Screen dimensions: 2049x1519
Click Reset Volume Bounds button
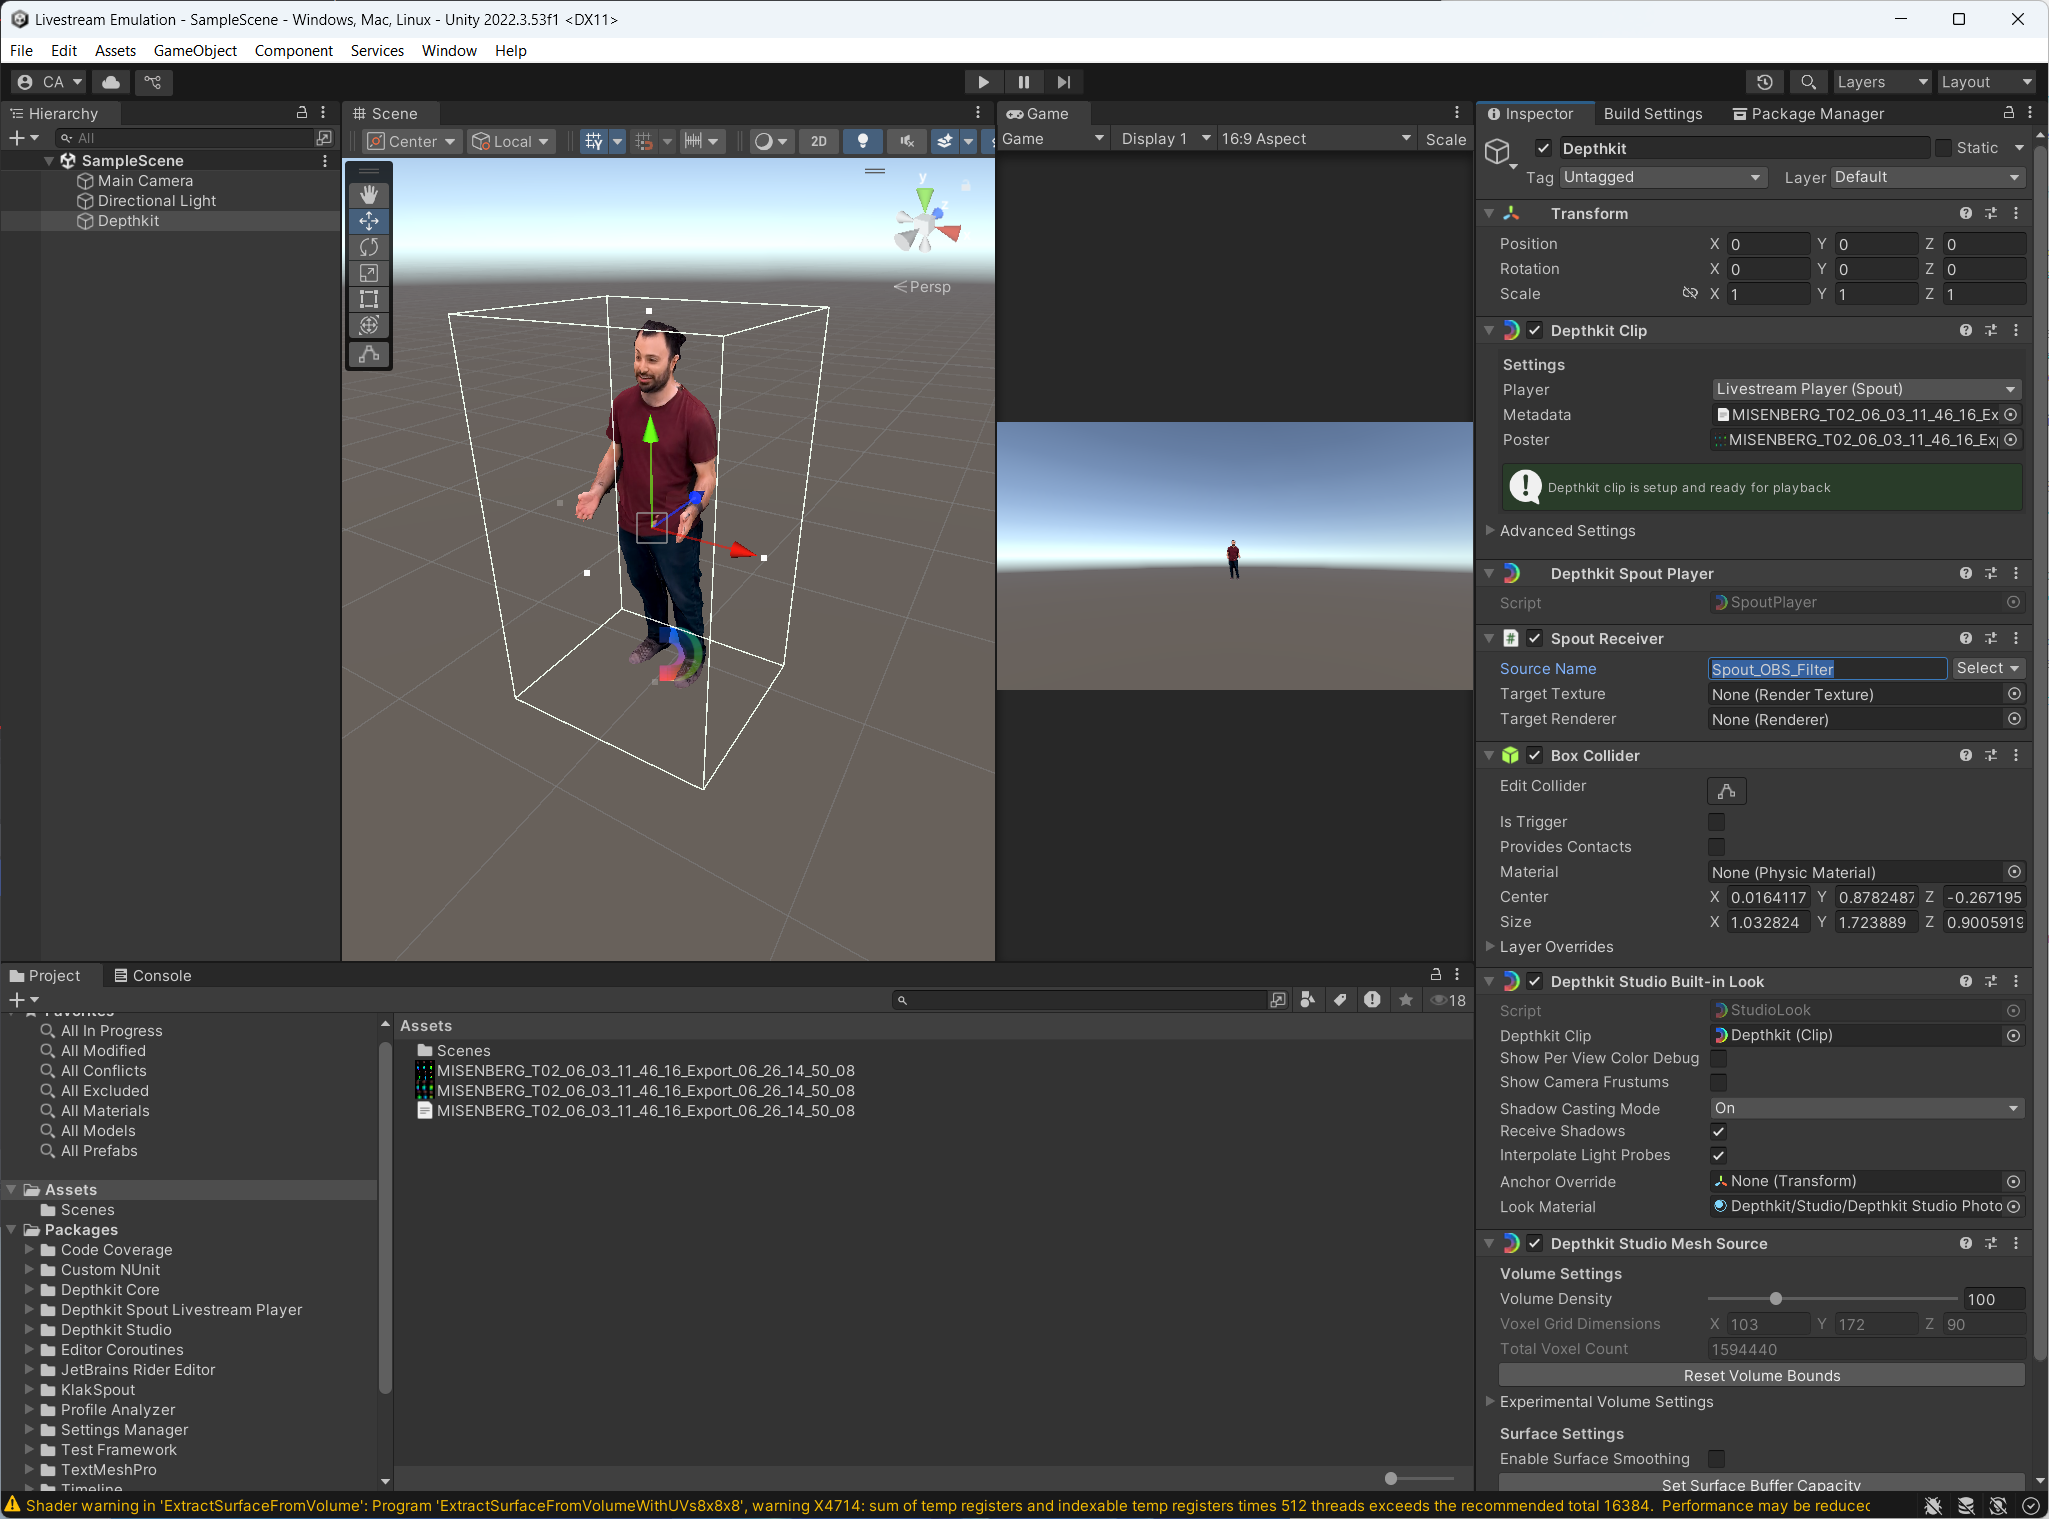[x=1761, y=1376]
